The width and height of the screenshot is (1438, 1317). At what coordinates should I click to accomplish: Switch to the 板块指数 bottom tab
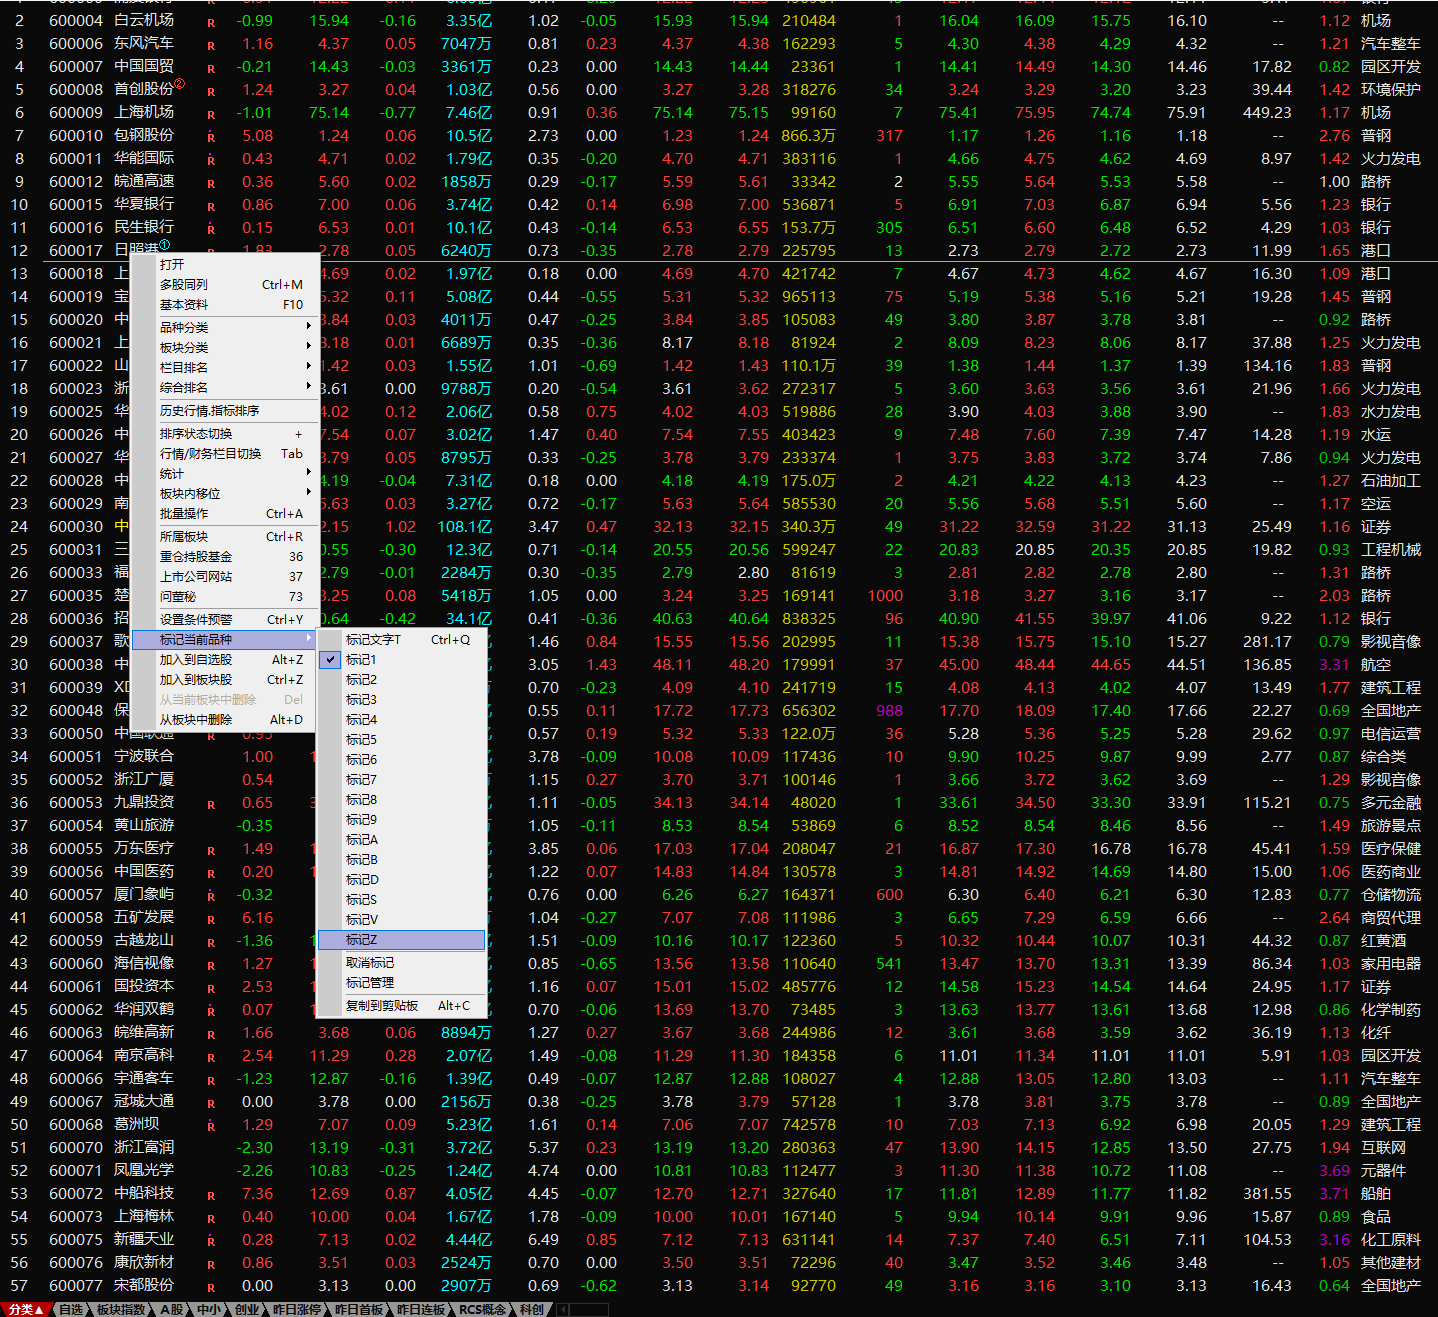[121, 1309]
